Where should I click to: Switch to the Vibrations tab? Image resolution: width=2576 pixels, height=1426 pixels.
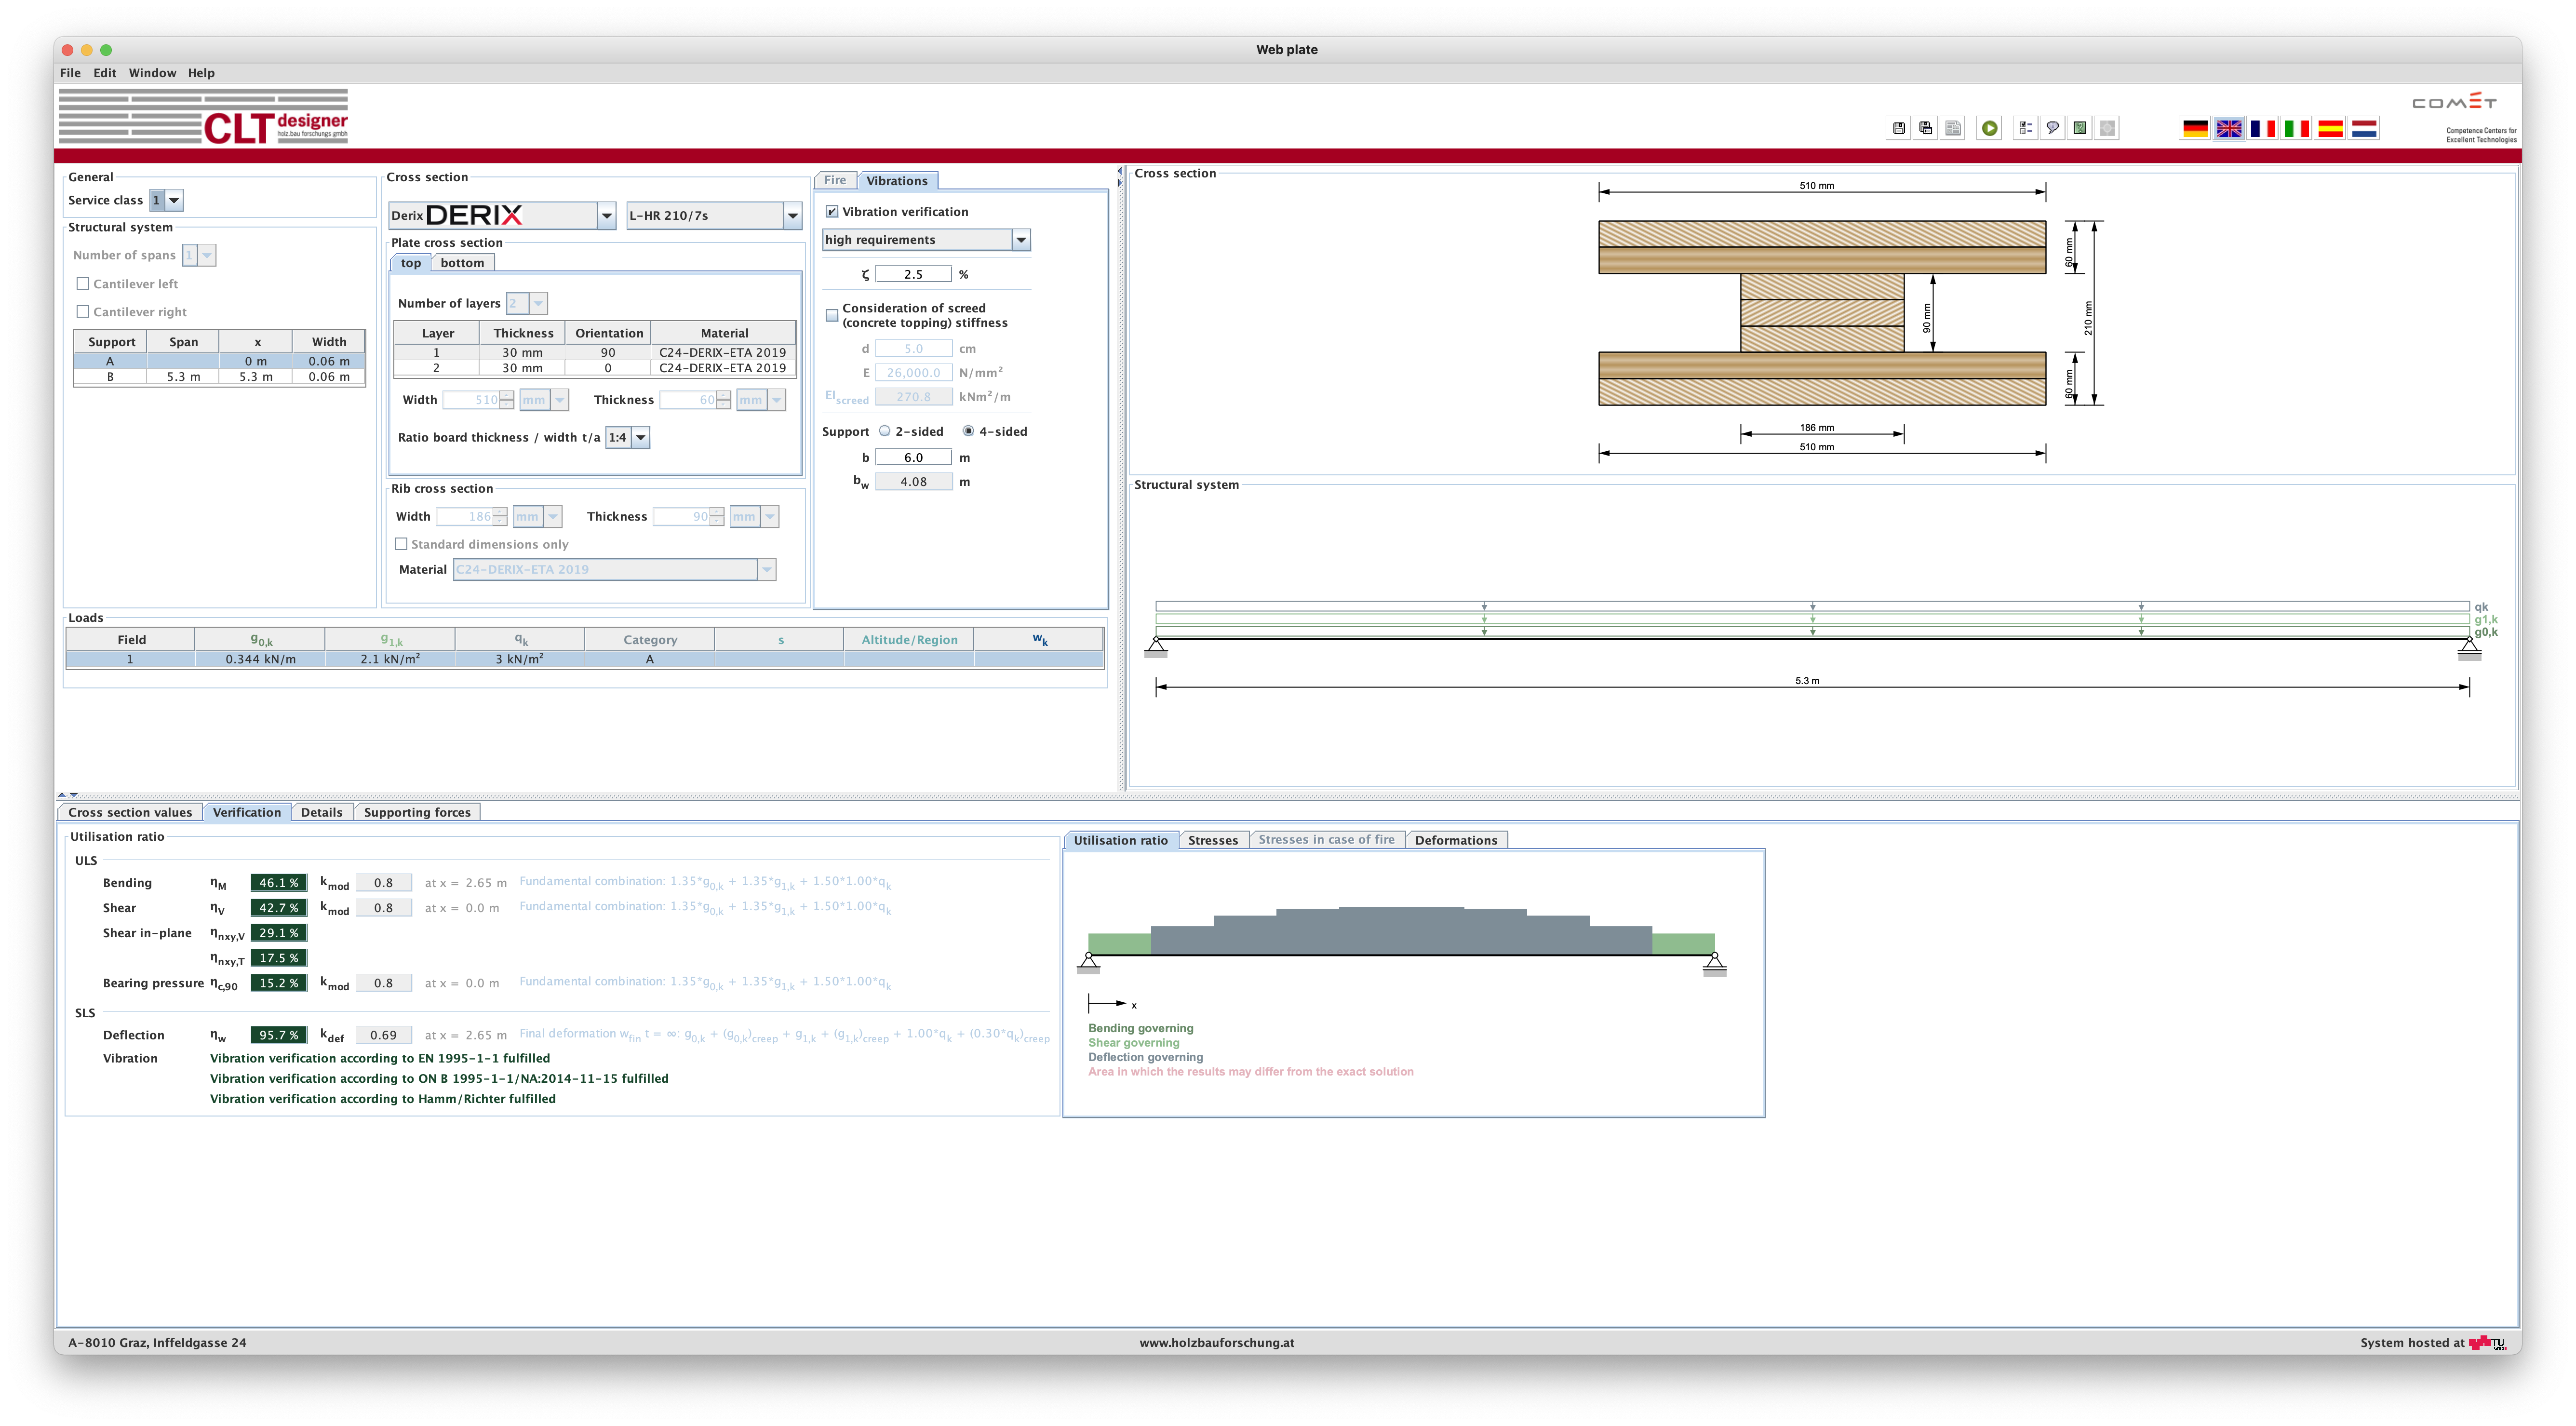[x=897, y=179]
